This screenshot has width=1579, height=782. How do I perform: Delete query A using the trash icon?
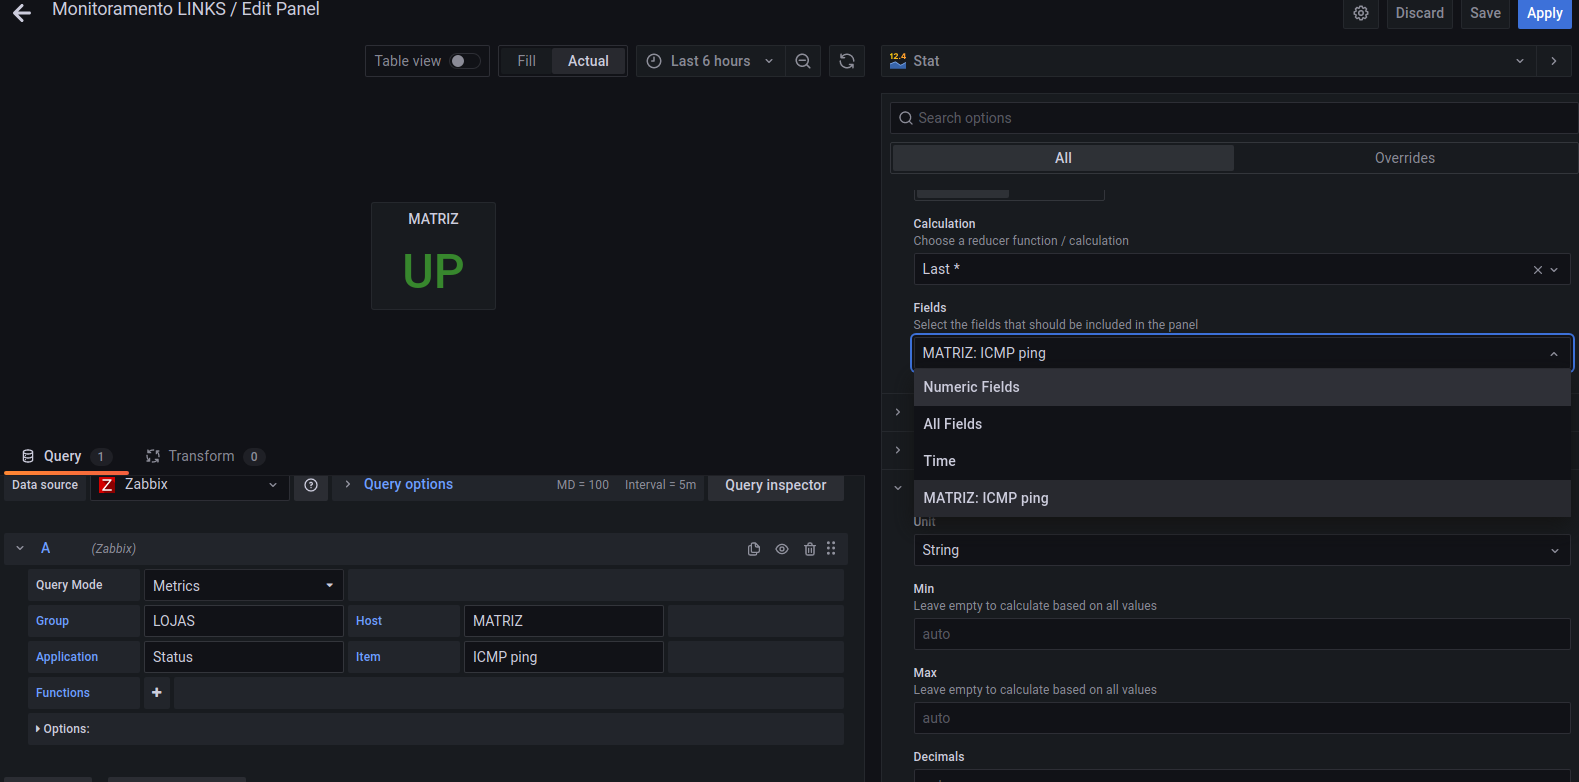coord(810,549)
